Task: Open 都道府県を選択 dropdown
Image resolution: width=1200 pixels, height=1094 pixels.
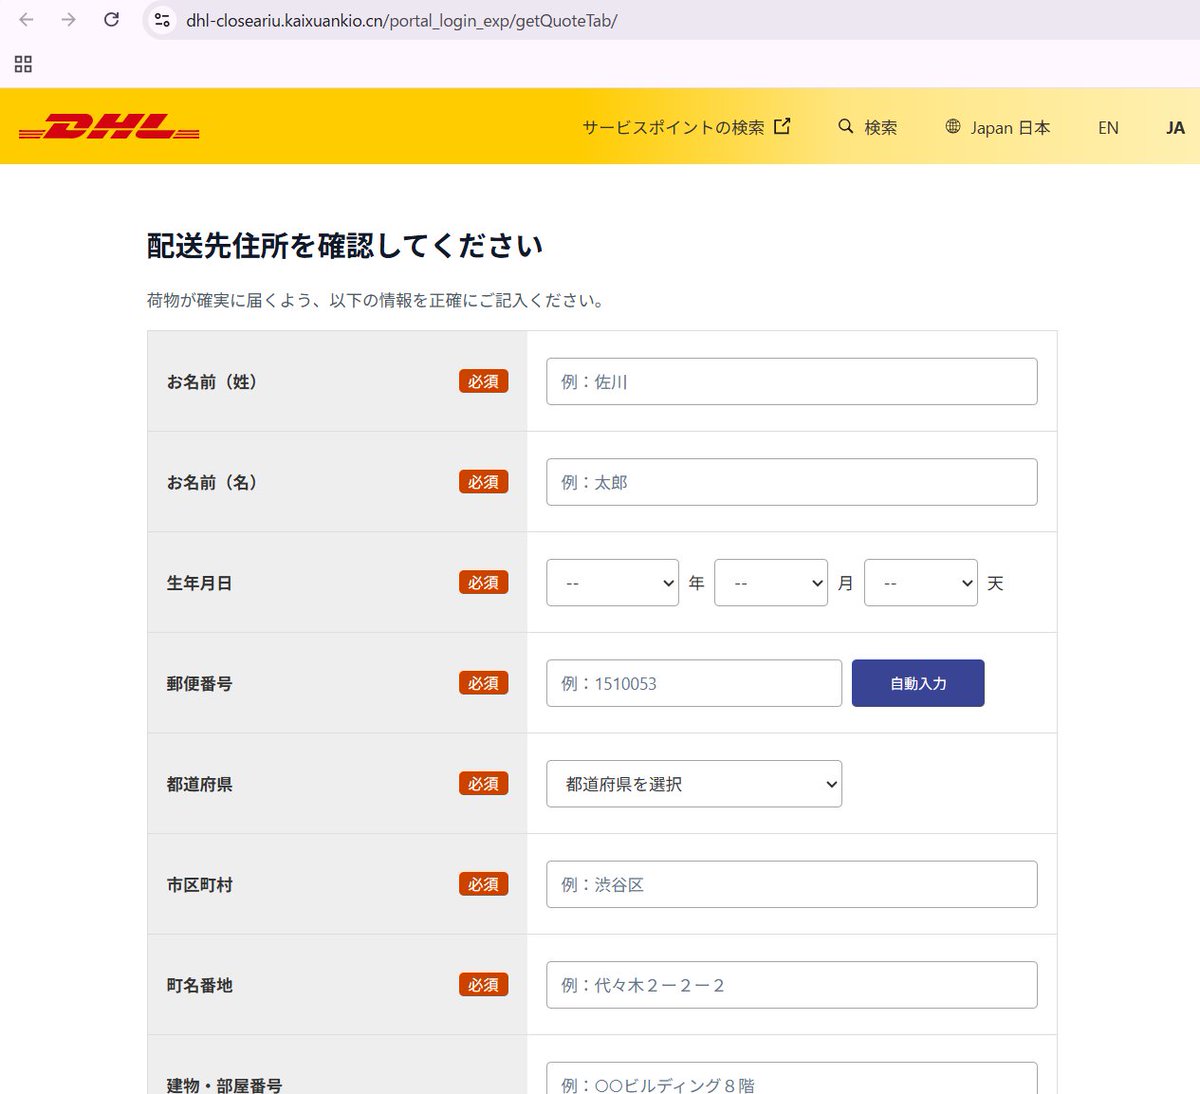Action: pos(694,784)
